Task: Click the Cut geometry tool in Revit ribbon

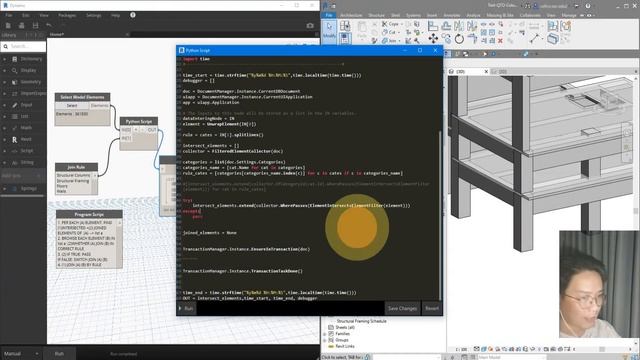Action: [x=389, y=32]
